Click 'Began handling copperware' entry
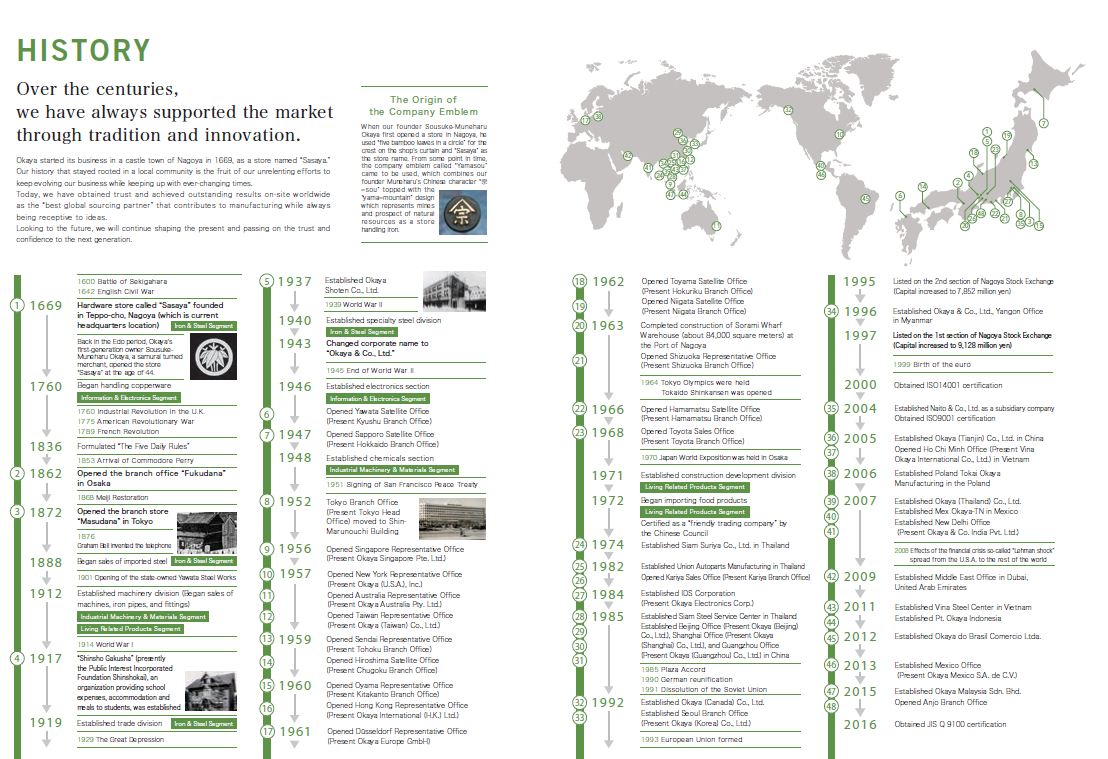Viewport: 1108px width, 759px height. (124, 386)
